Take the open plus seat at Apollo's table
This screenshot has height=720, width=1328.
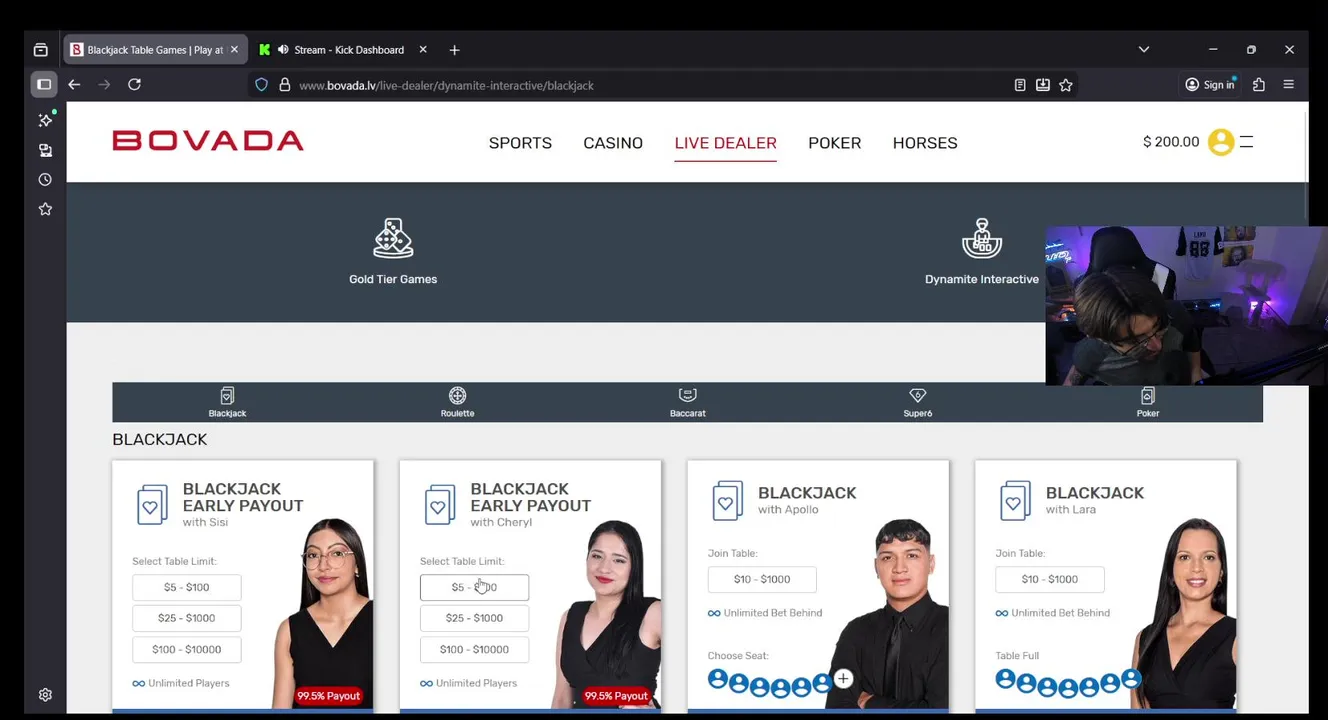pos(843,679)
